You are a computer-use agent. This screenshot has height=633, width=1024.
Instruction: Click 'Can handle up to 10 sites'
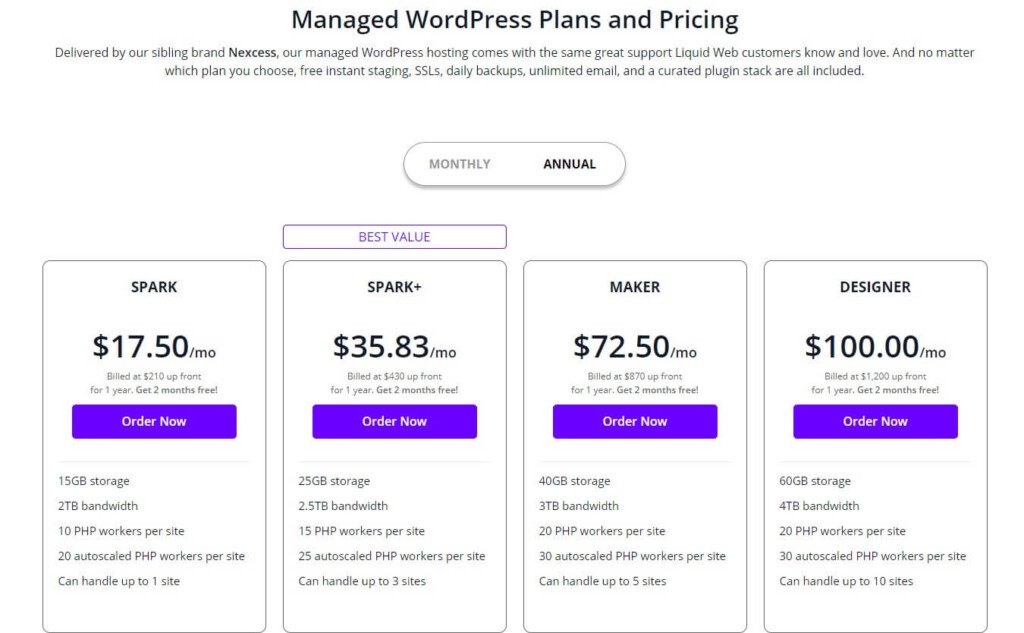pos(846,581)
